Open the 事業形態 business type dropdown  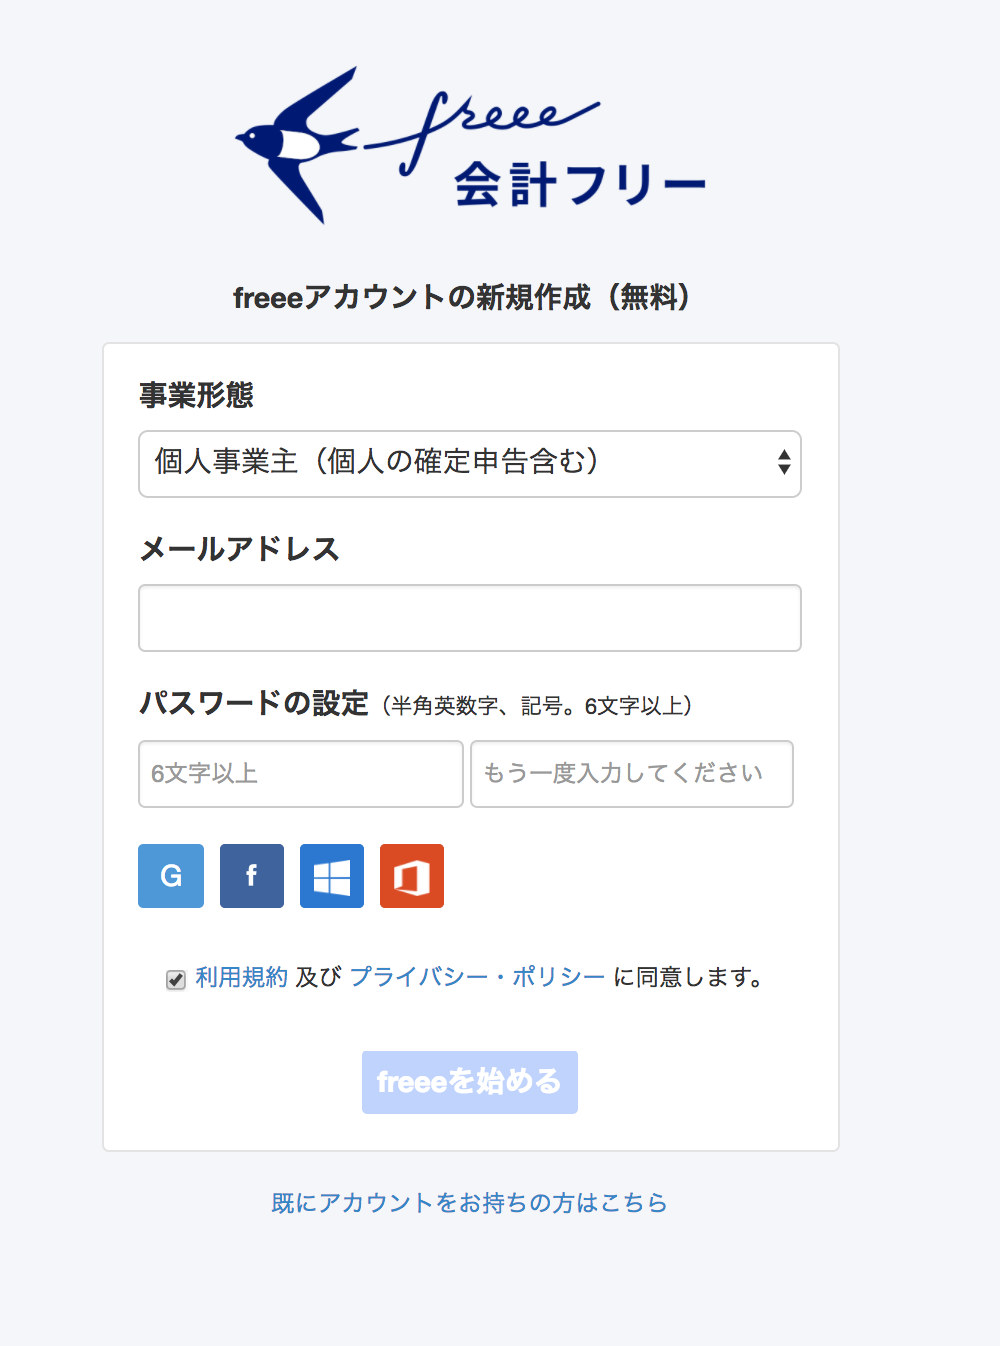pos(470,464)
